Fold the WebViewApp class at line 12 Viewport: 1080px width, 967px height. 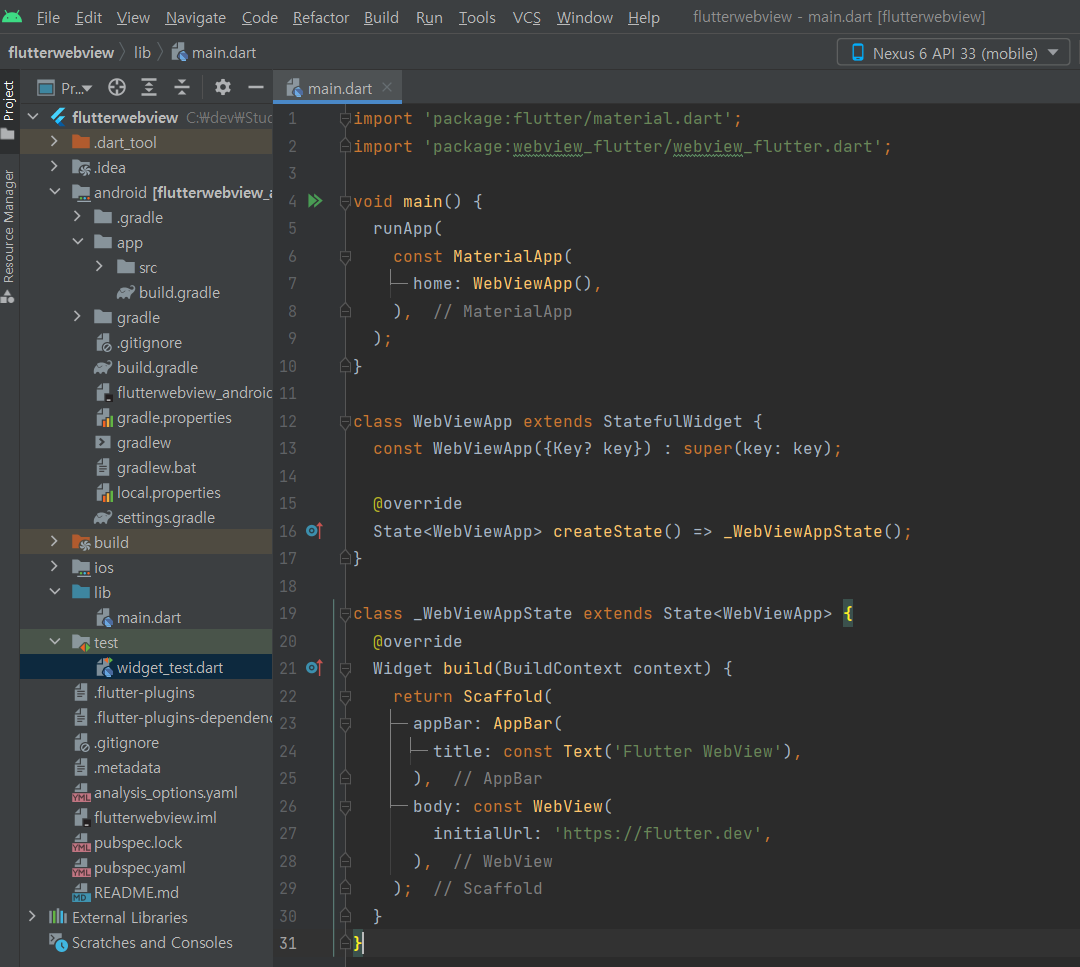pyautogui.click(x=345, y=422)
